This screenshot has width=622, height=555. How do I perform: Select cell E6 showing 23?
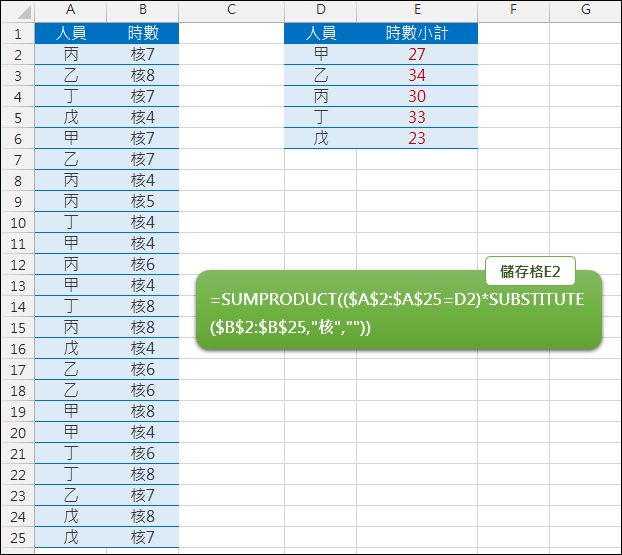(417, 138)
